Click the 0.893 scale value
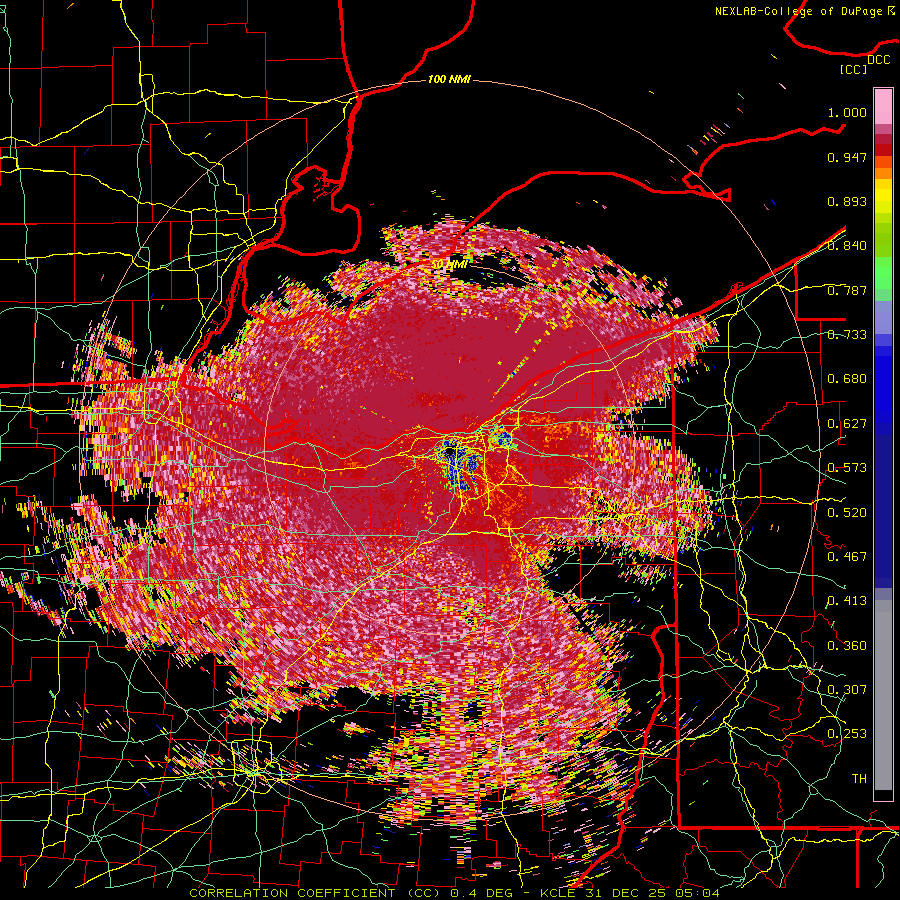Image resolution: width=900 pixels, height=900 pixels. 847,201
